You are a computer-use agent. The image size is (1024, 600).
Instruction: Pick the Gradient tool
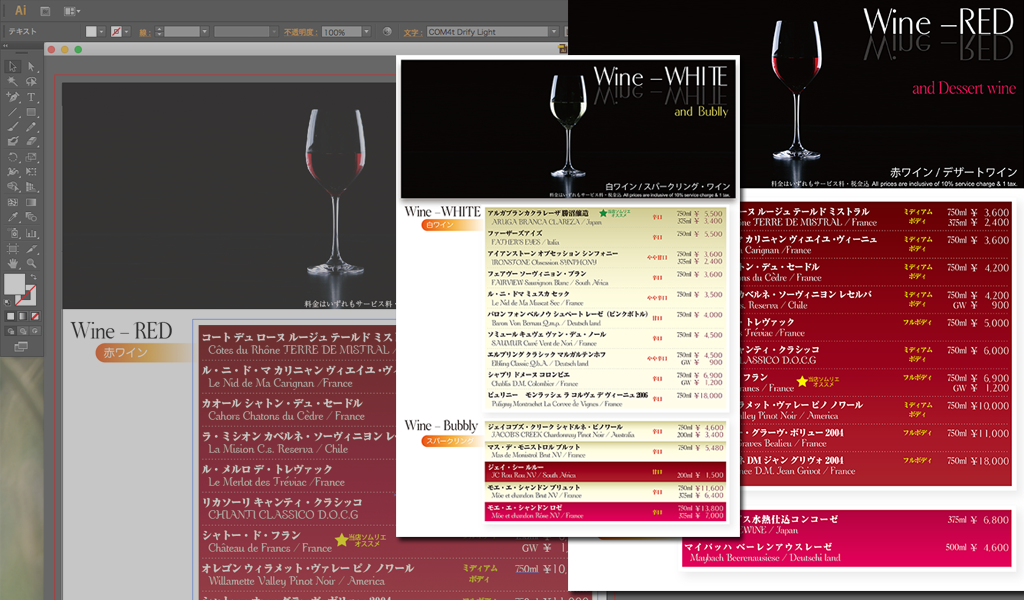pos(31,202)
